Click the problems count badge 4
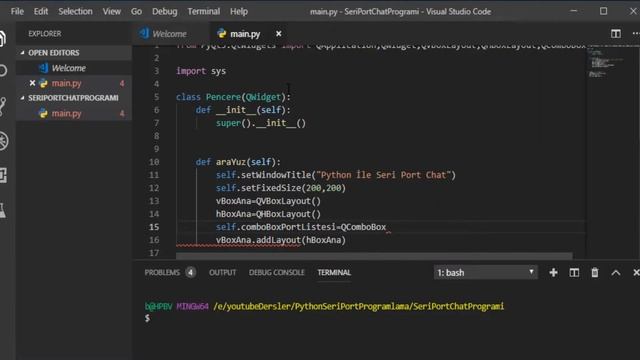The height and width of the screenshot is (360, 640). point(190,272)
